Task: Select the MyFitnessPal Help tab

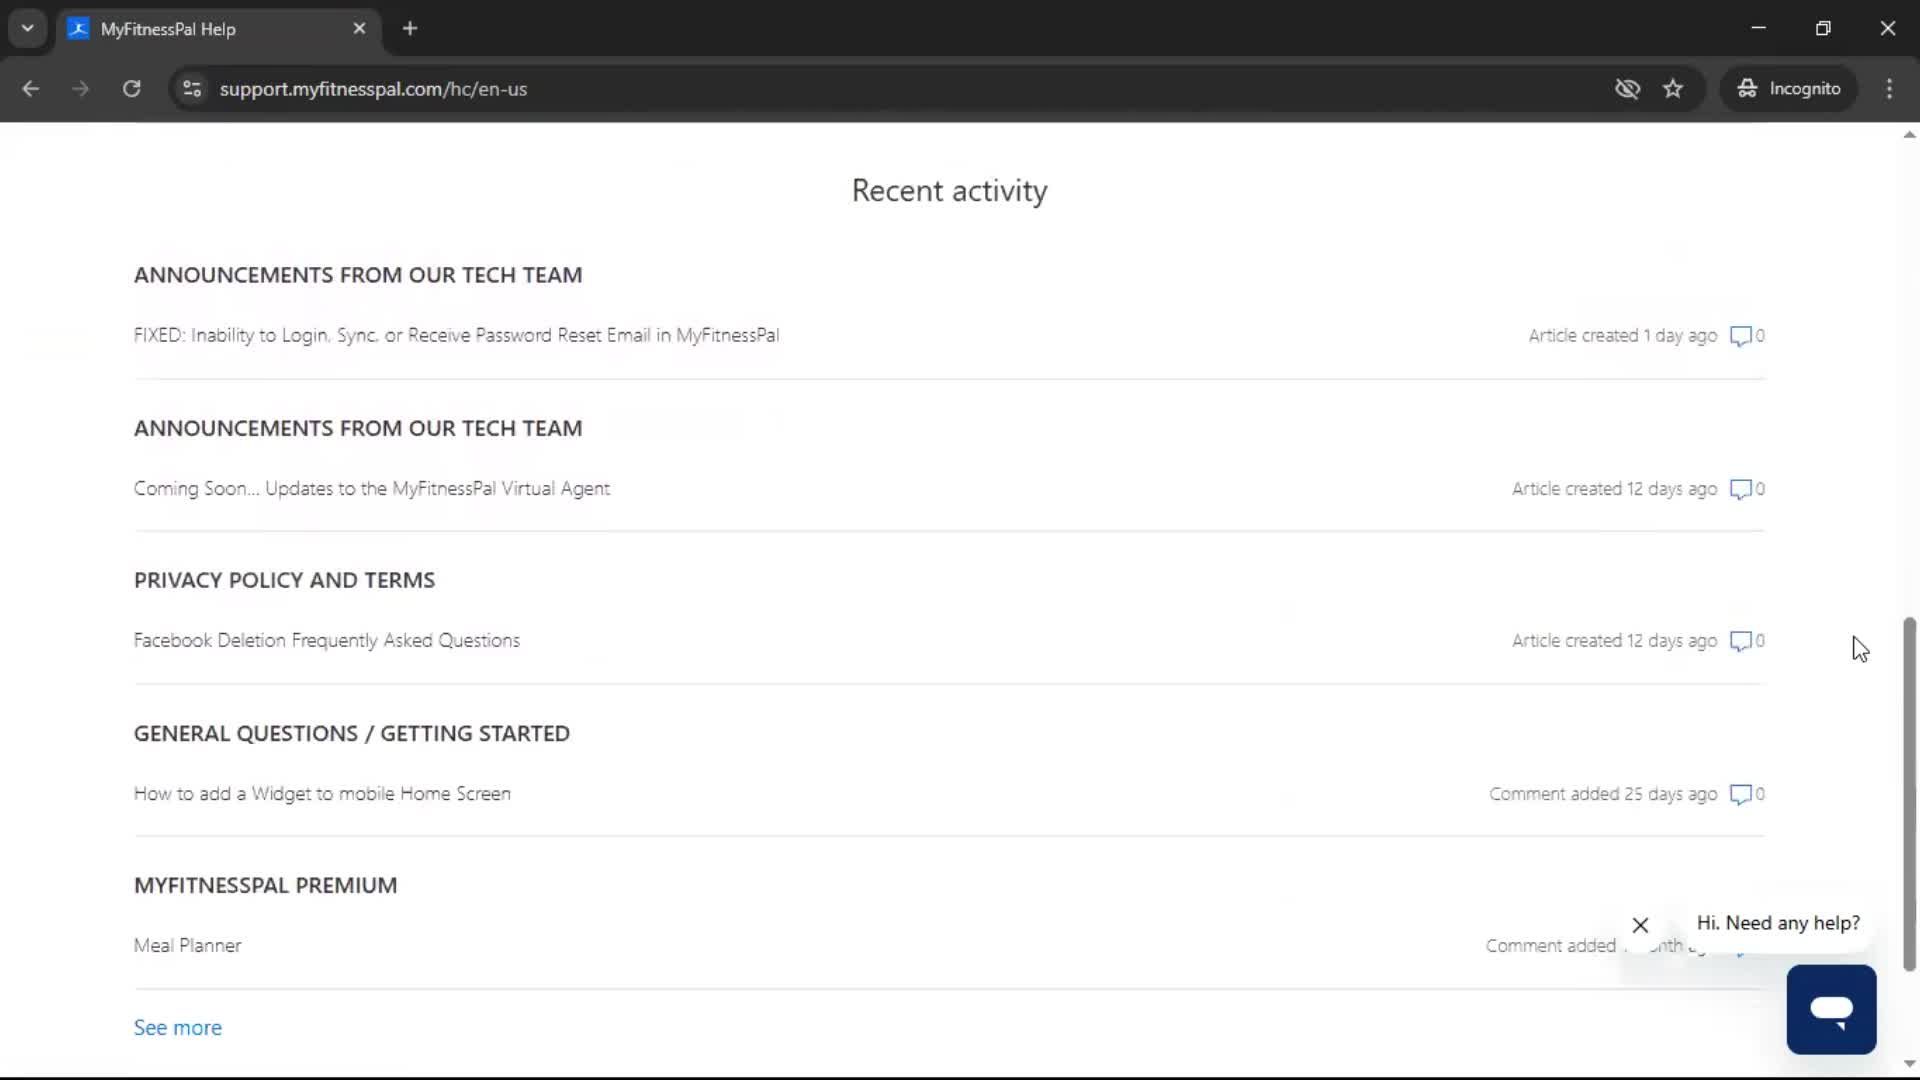Action: (x=217, y=29)
